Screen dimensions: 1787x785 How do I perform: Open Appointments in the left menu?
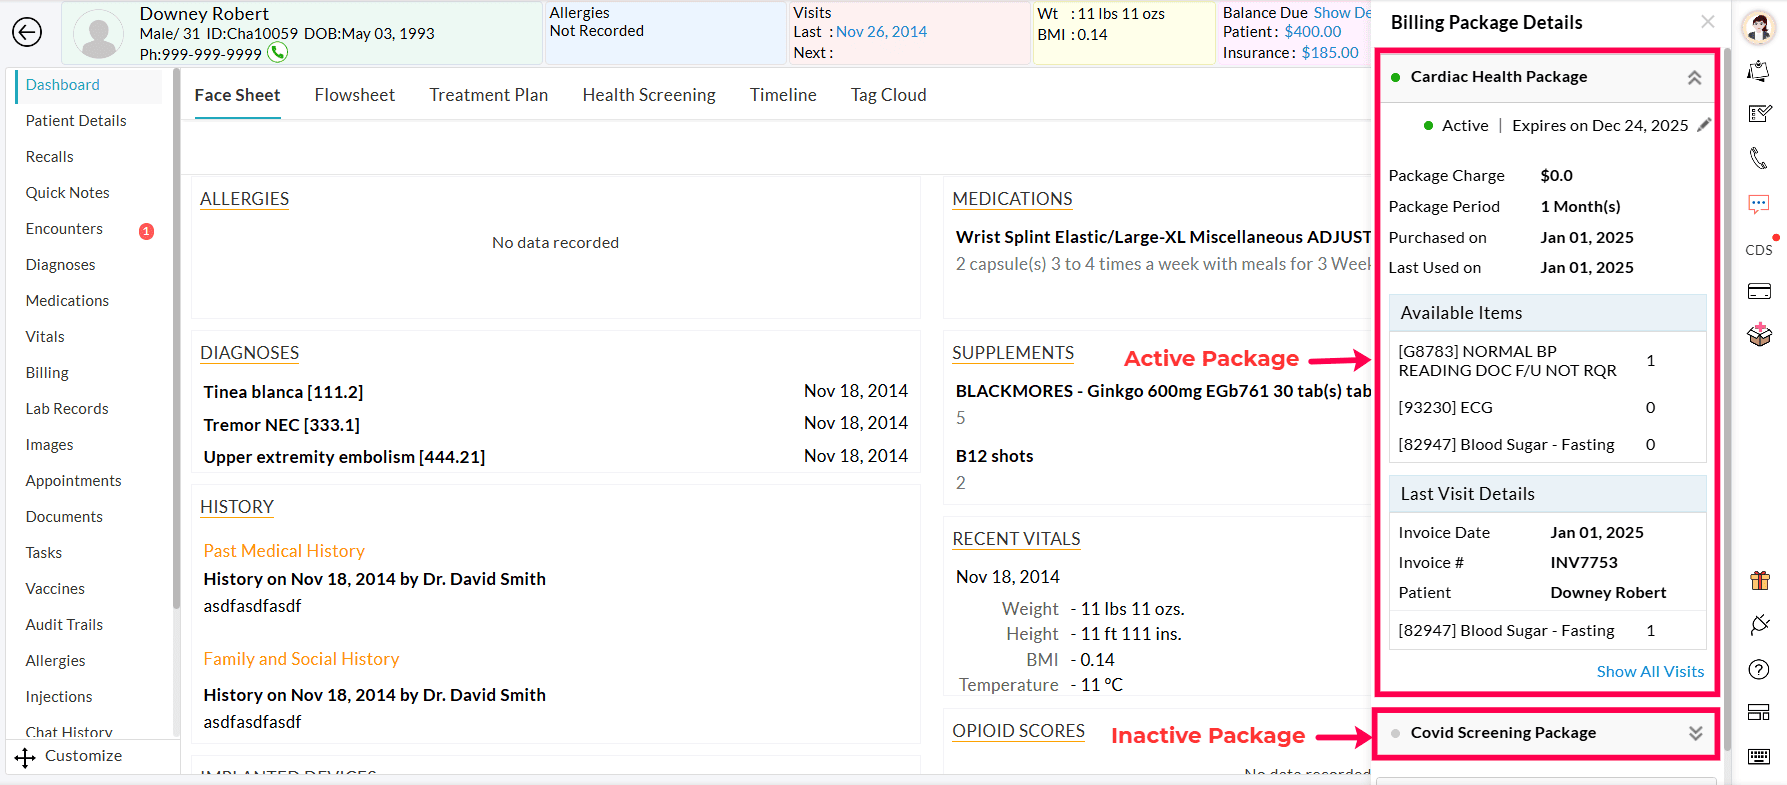click(73, 481)
